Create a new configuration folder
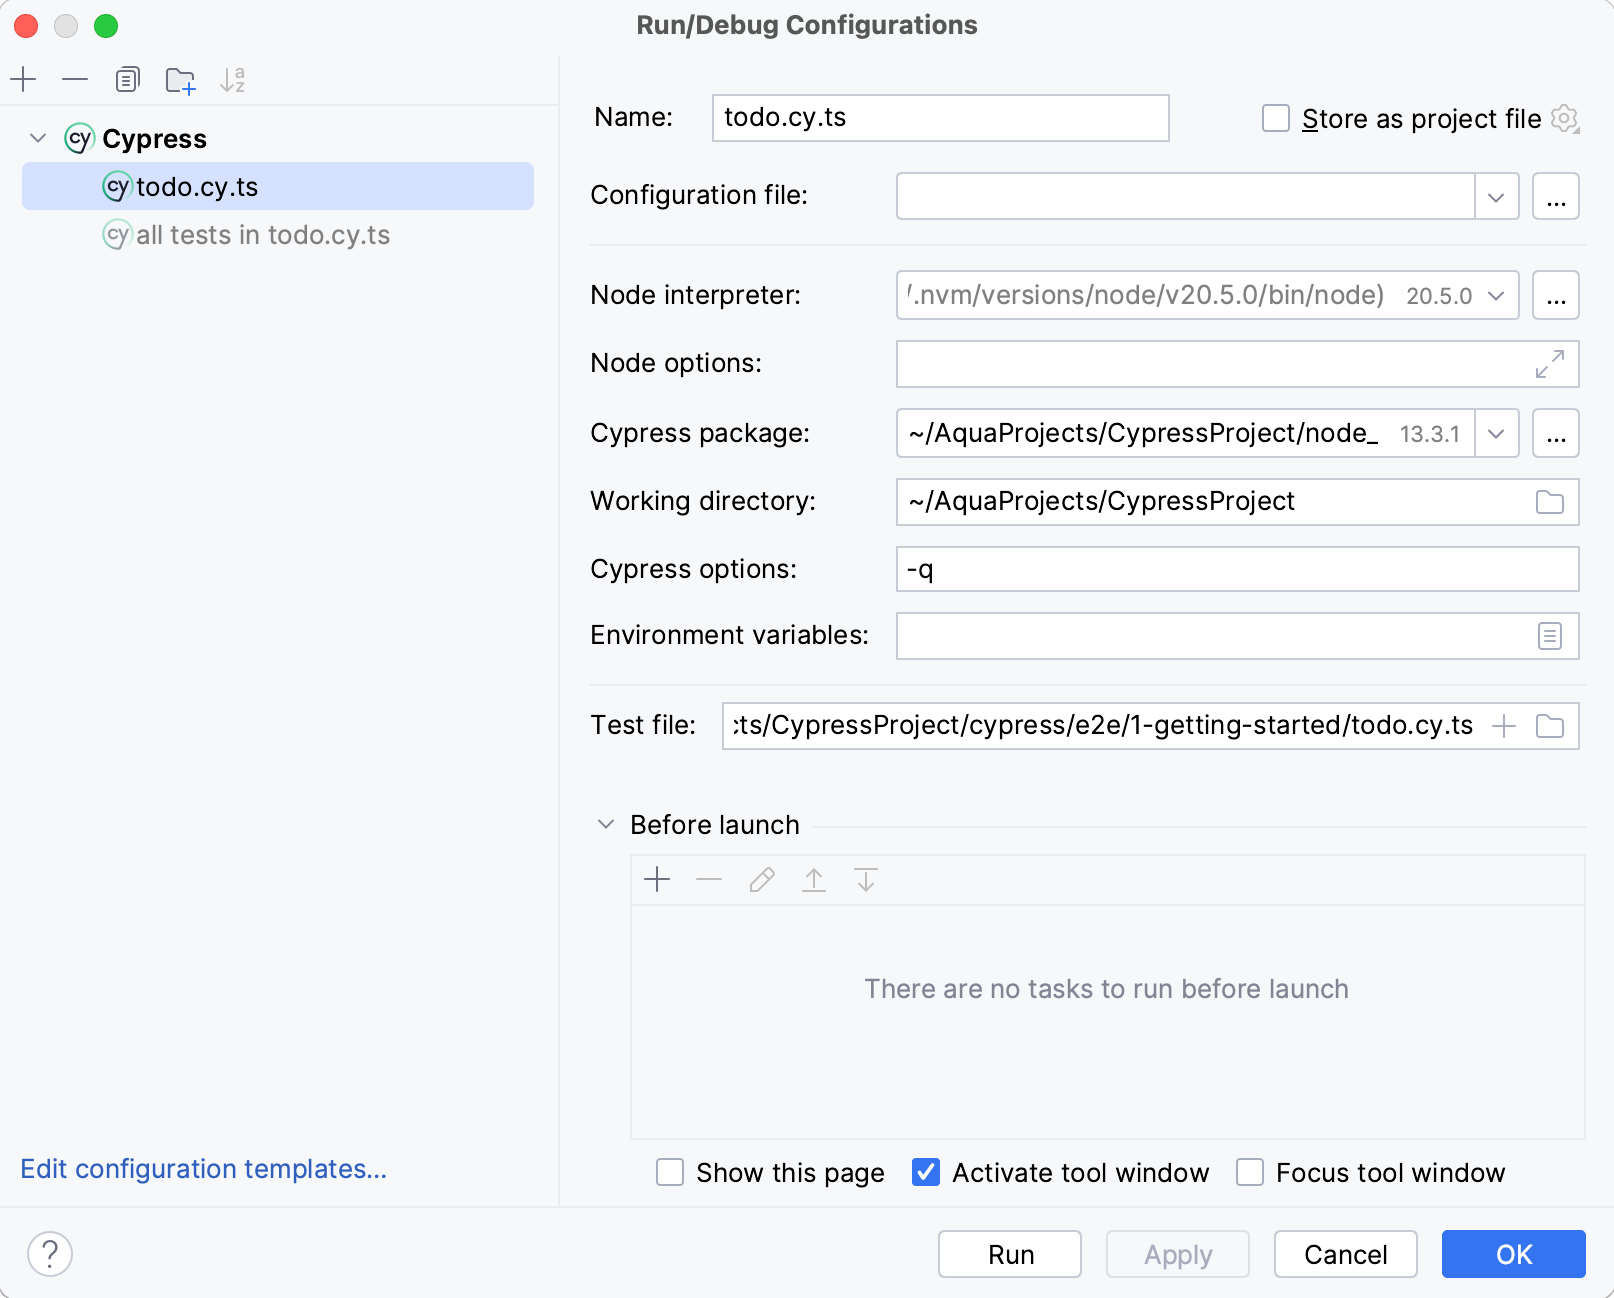Image resolution: width=1614 pixels, height=1298 pixels. coord(179,79)
